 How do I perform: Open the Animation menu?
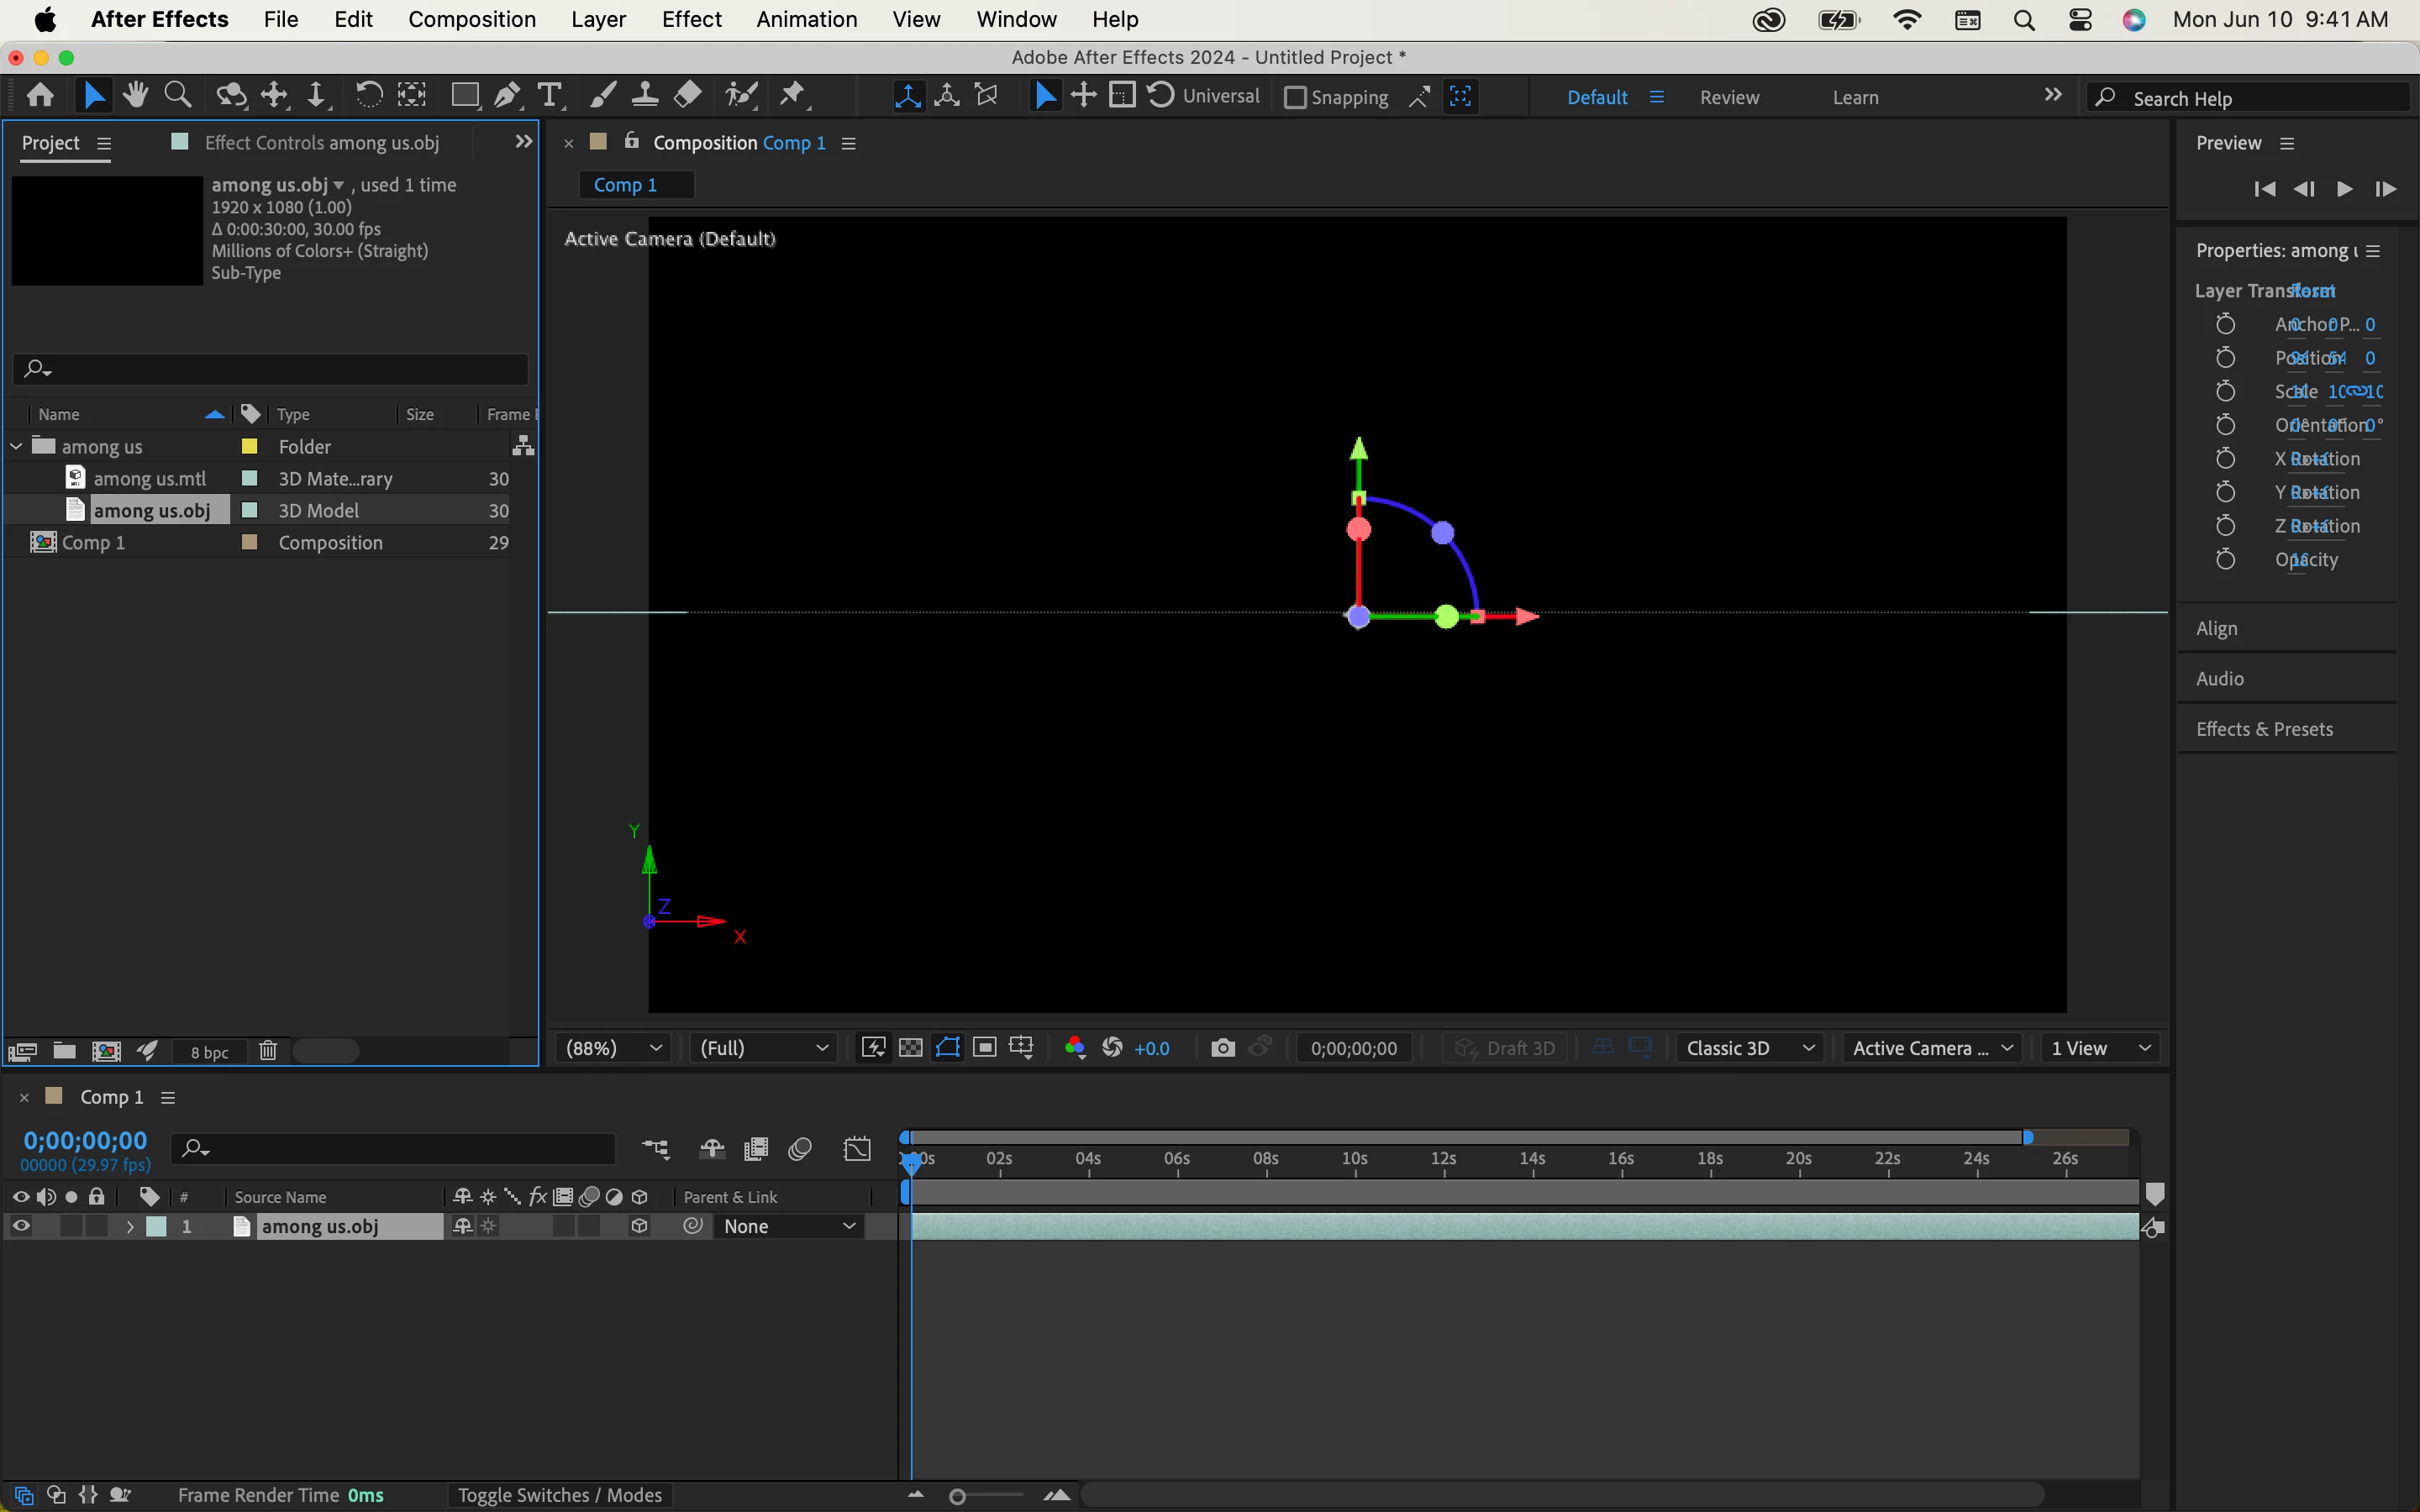pyautogui.click(x=806, y=19)
